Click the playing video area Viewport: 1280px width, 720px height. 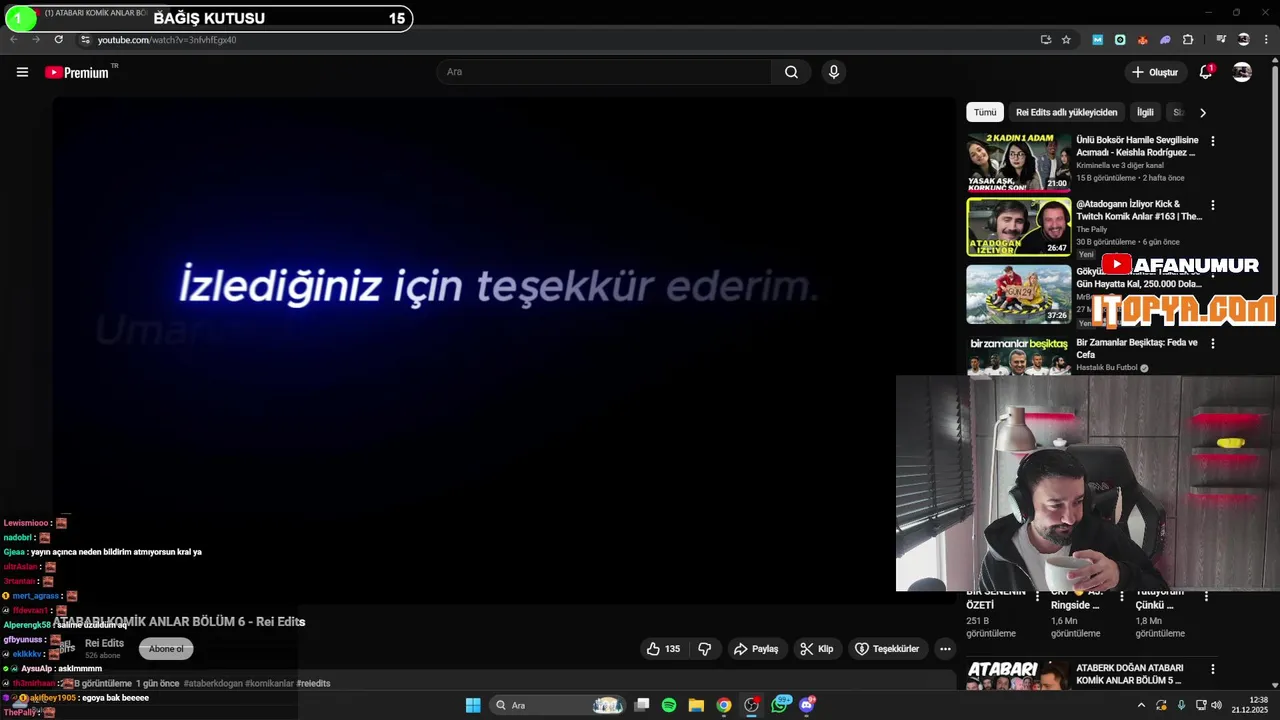pos(503,350)
